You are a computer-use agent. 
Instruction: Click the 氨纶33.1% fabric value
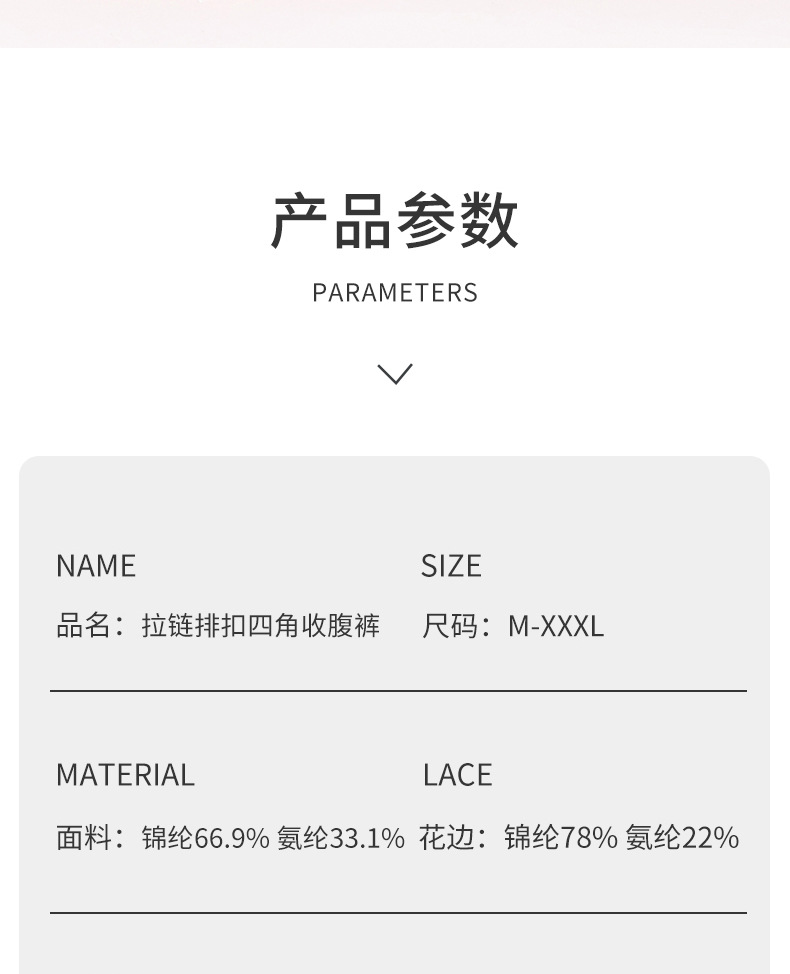[341, 837]
